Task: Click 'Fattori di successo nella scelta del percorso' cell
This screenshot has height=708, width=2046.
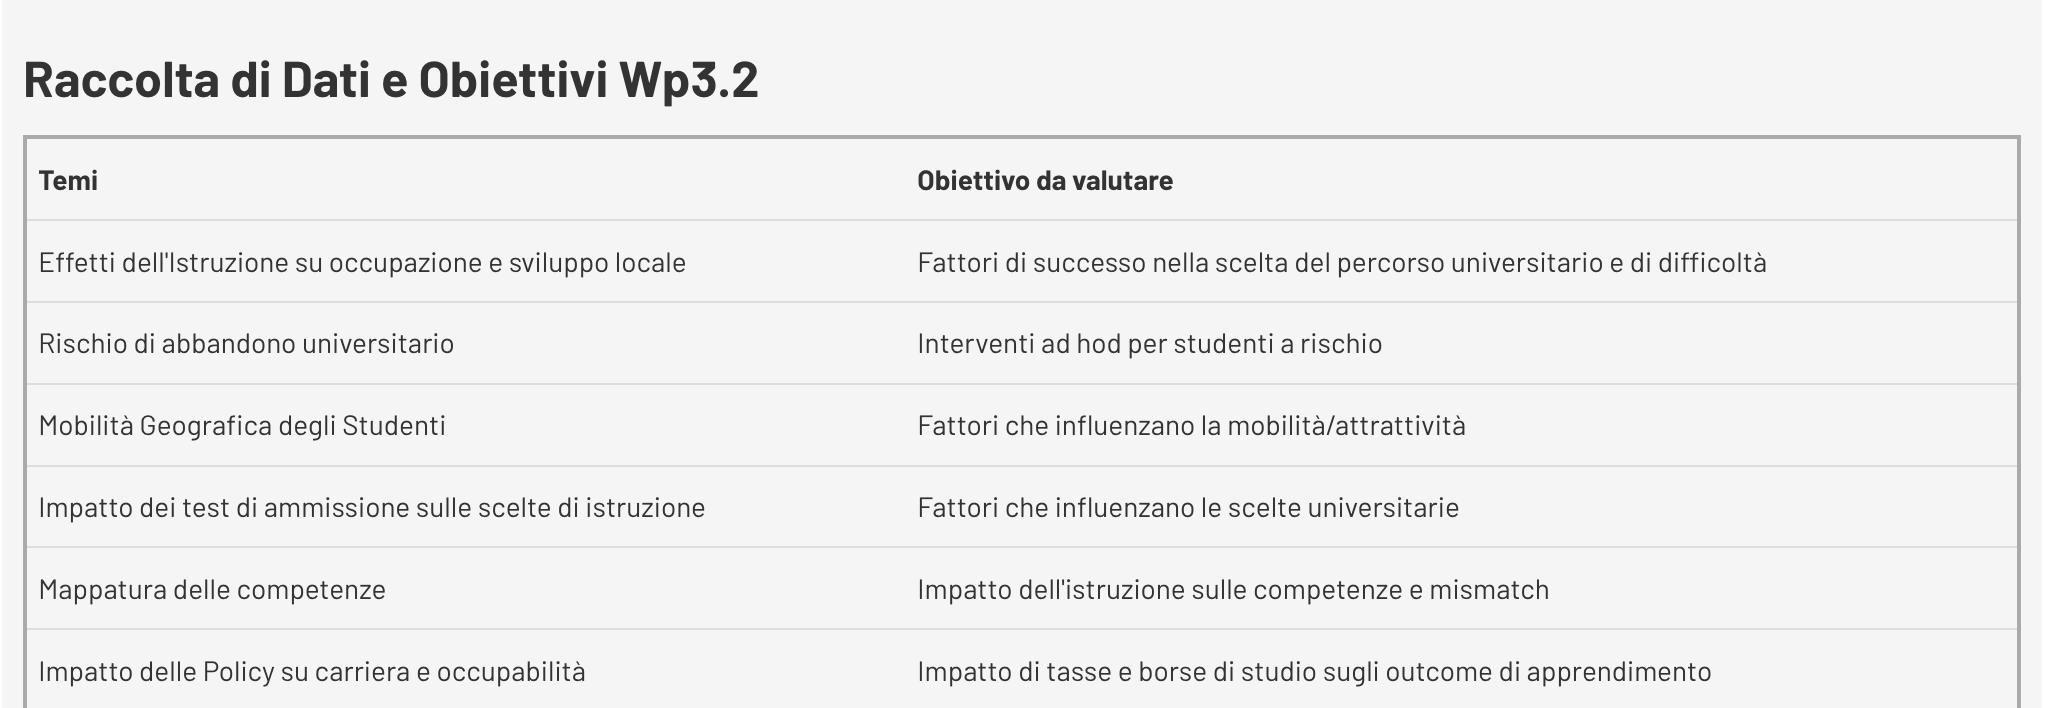Action: pos(1341,263)
